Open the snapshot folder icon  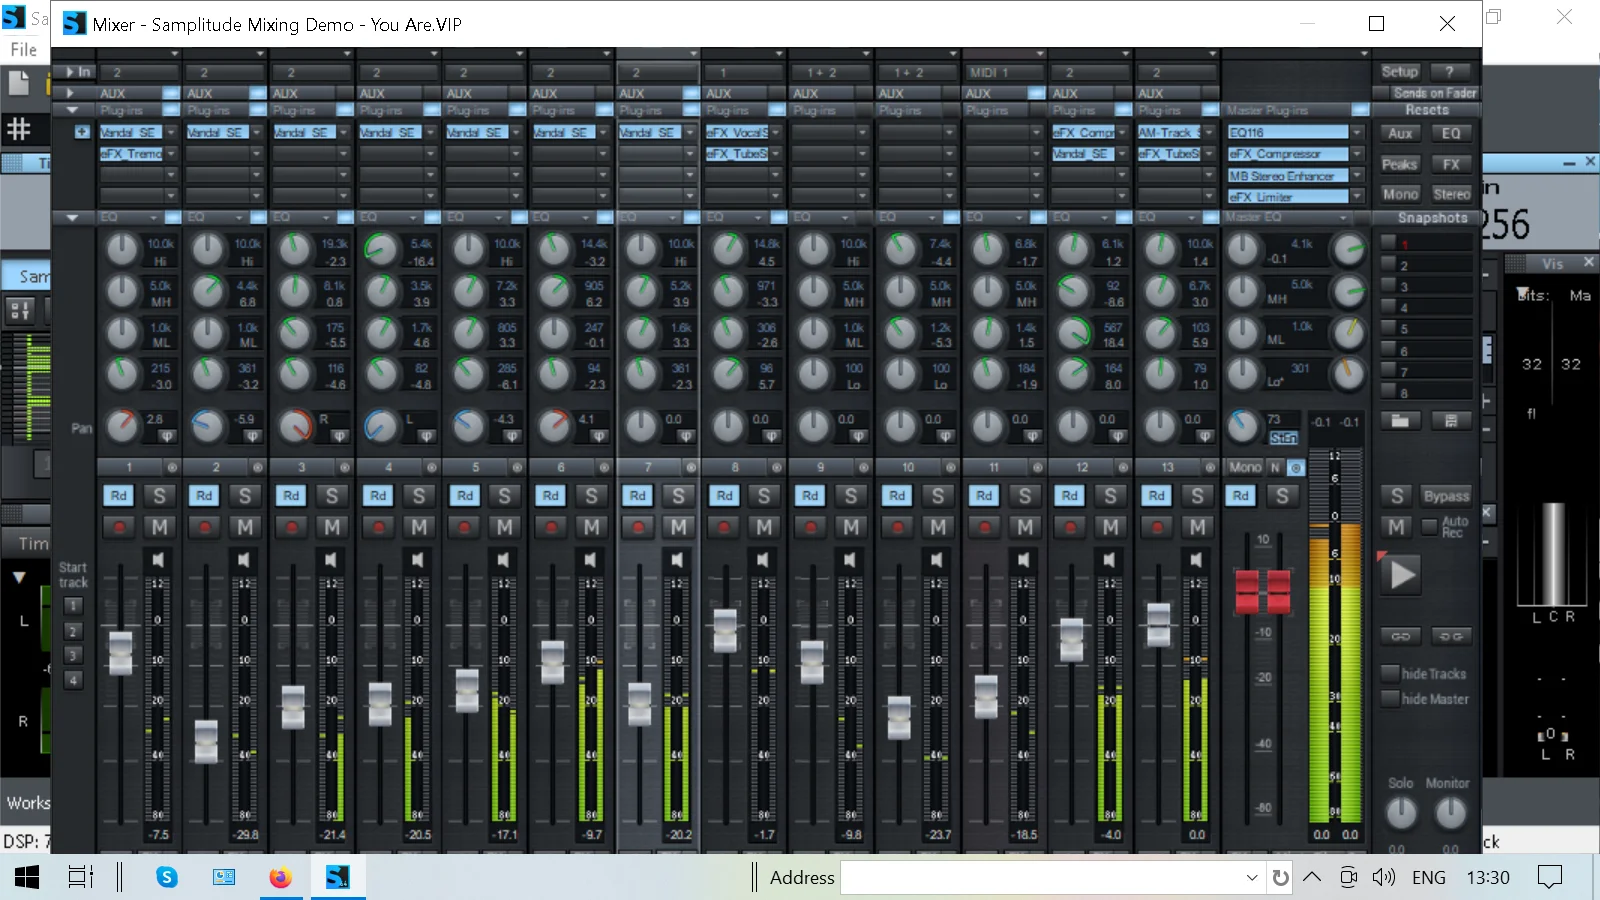tap(1400, 421)
